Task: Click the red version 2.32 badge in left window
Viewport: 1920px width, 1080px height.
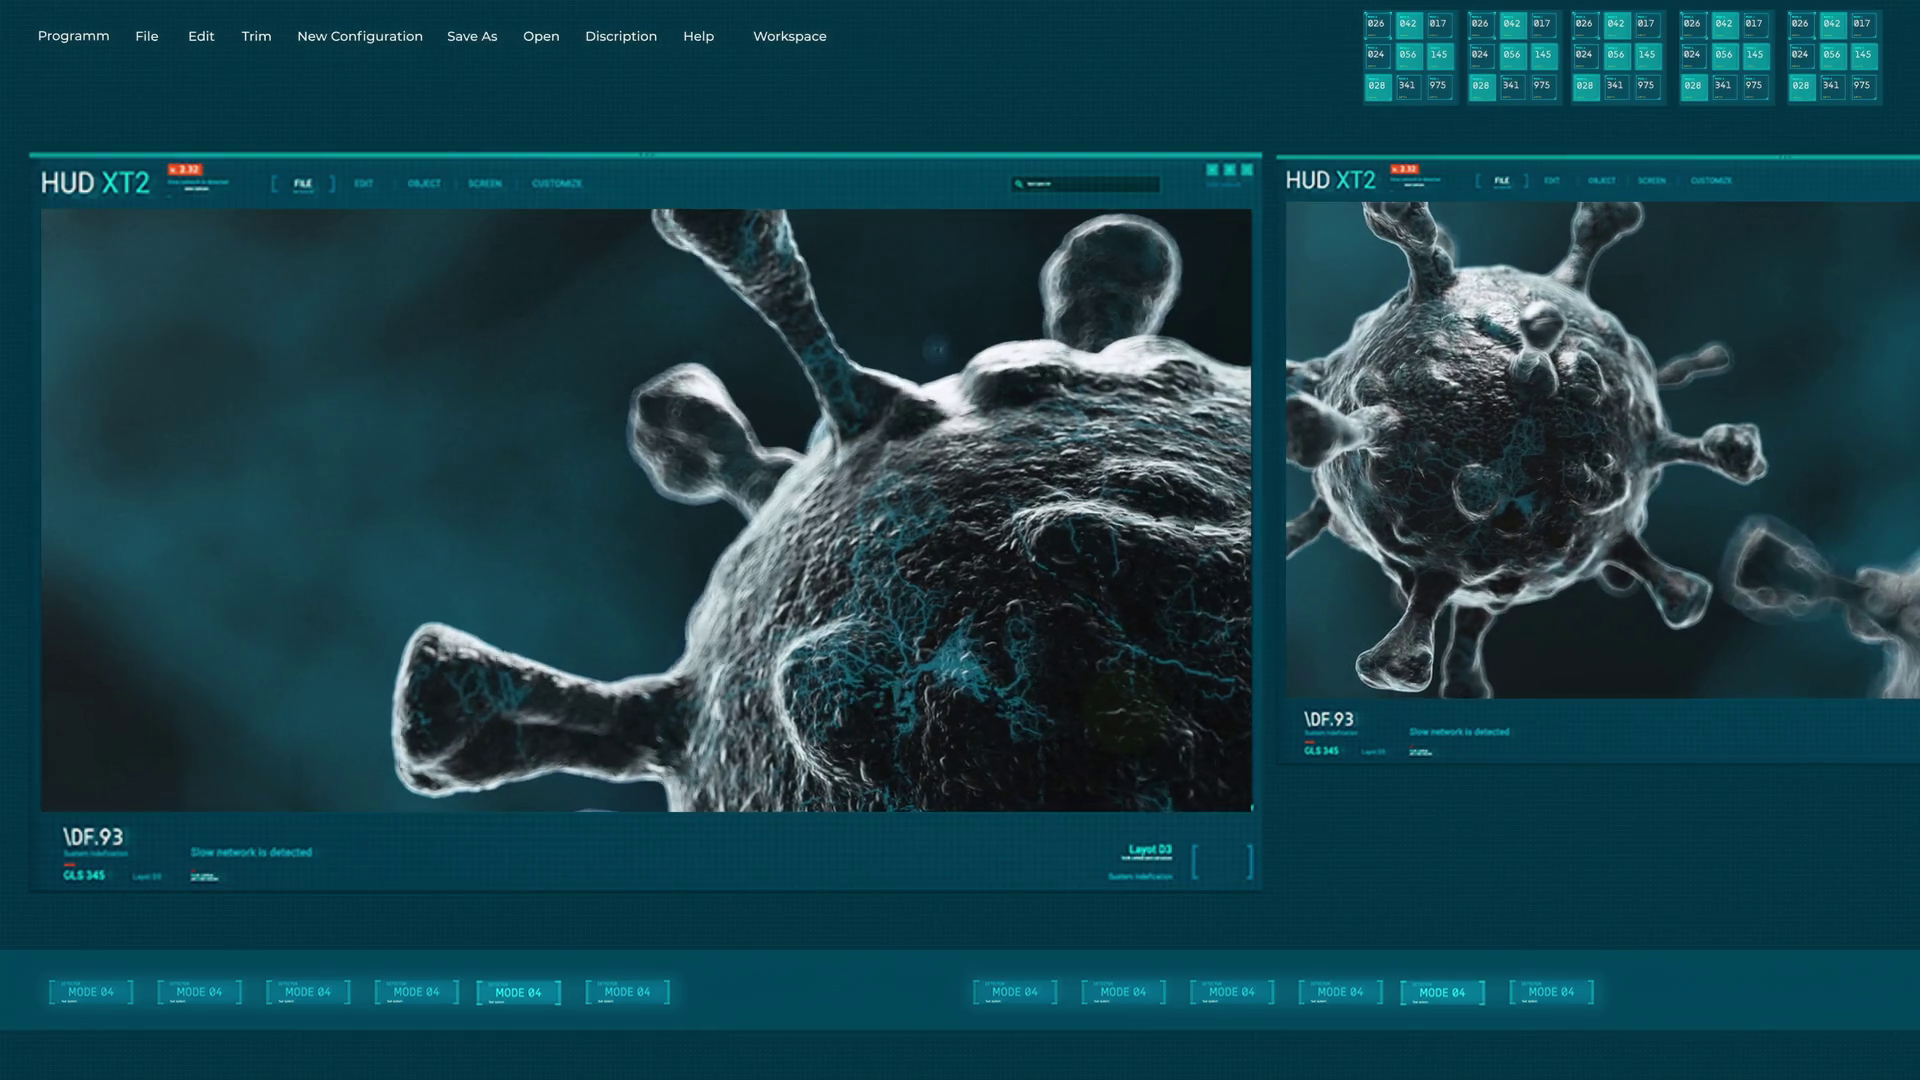Action: (x=185, y=169)
